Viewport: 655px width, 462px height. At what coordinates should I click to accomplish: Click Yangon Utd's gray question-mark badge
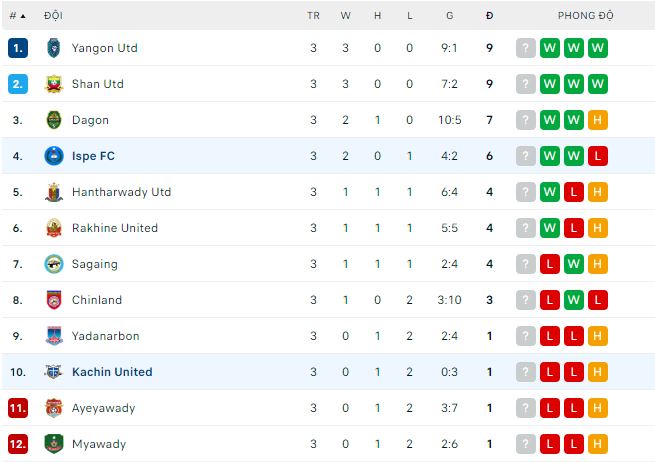tap(526, 48)
